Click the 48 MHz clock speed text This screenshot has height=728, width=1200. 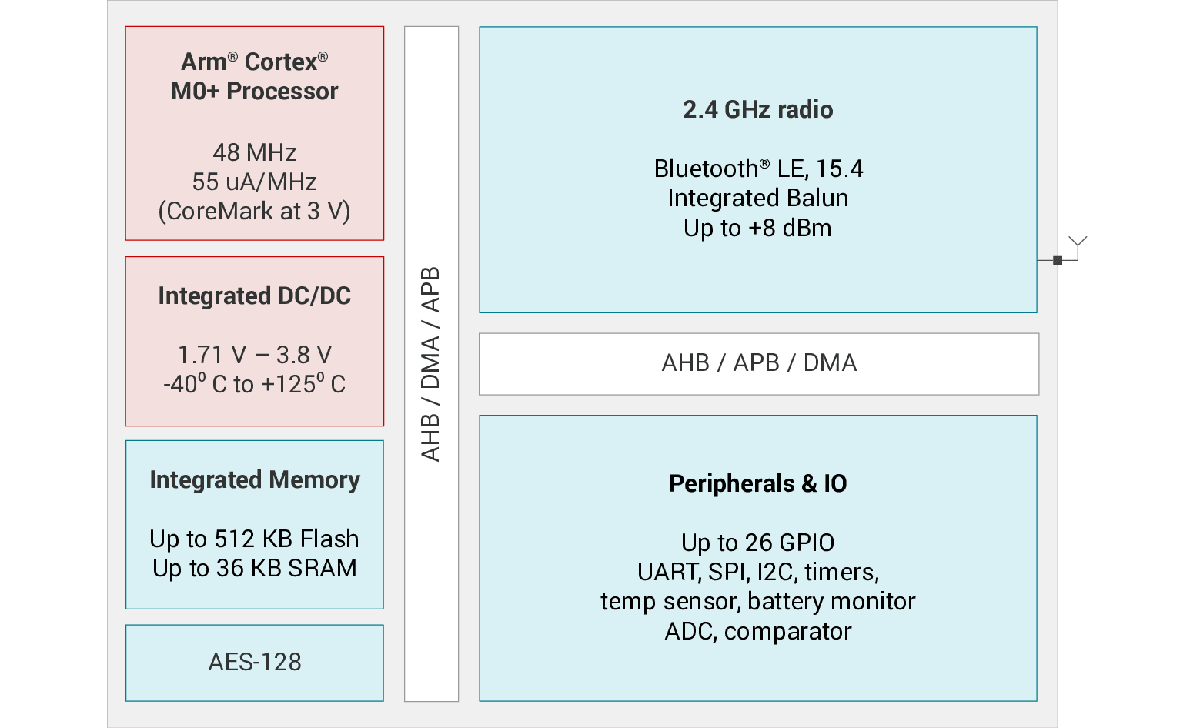254,153
